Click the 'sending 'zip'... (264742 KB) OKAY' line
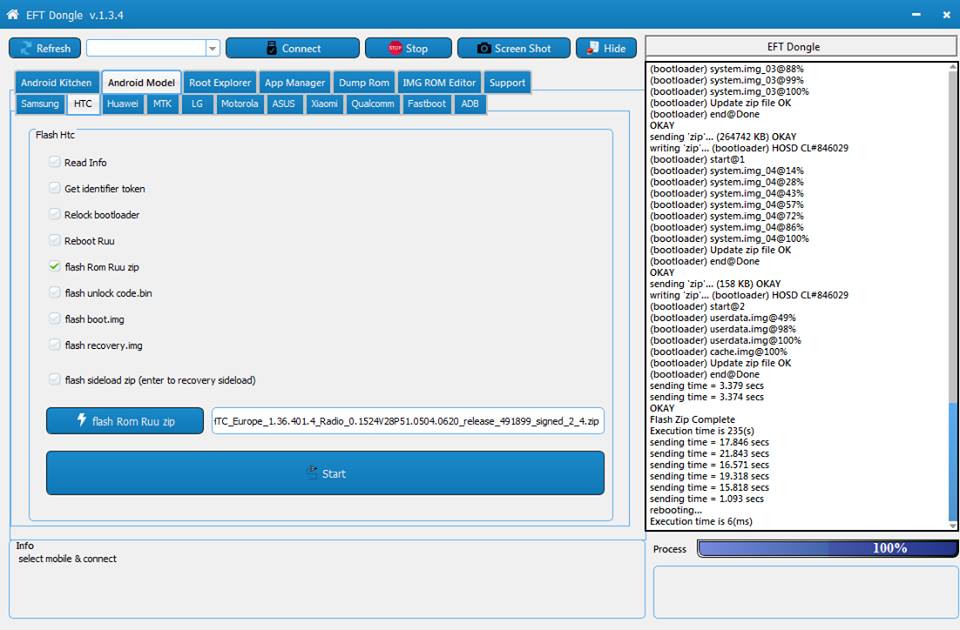This screenshot has width=960, height=630. pos(723,137)
